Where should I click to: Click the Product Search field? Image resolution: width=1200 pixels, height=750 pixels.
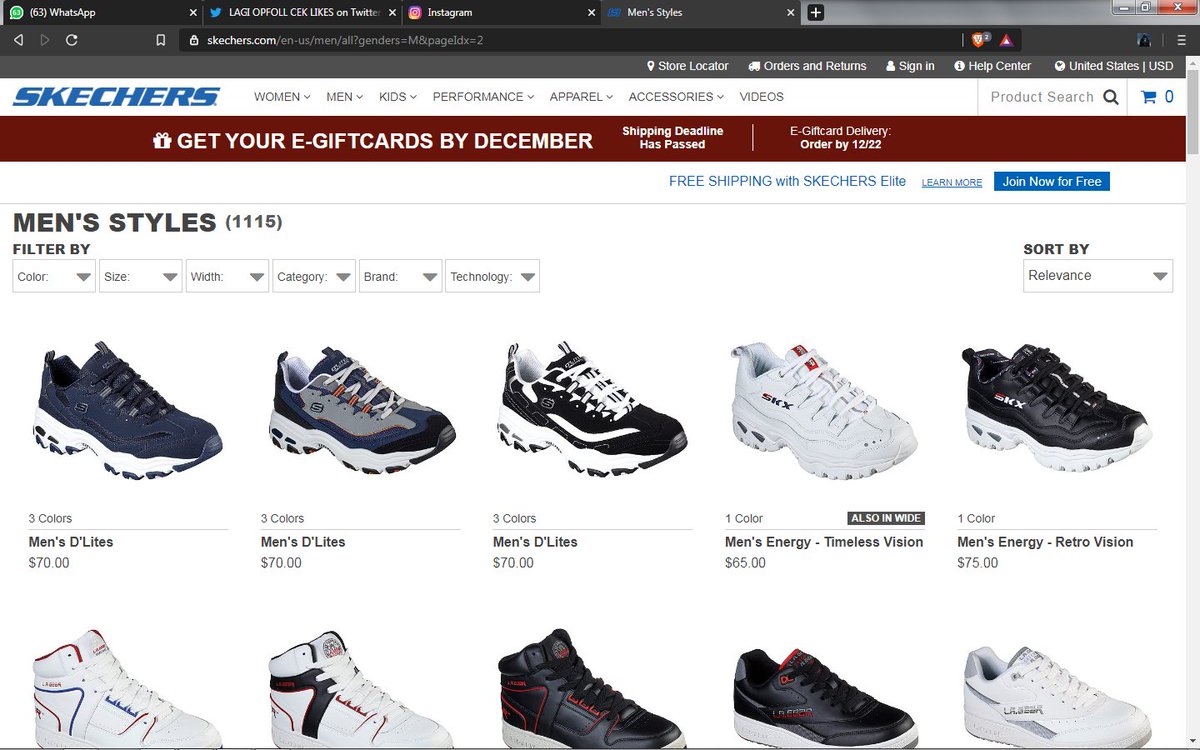1041,97
